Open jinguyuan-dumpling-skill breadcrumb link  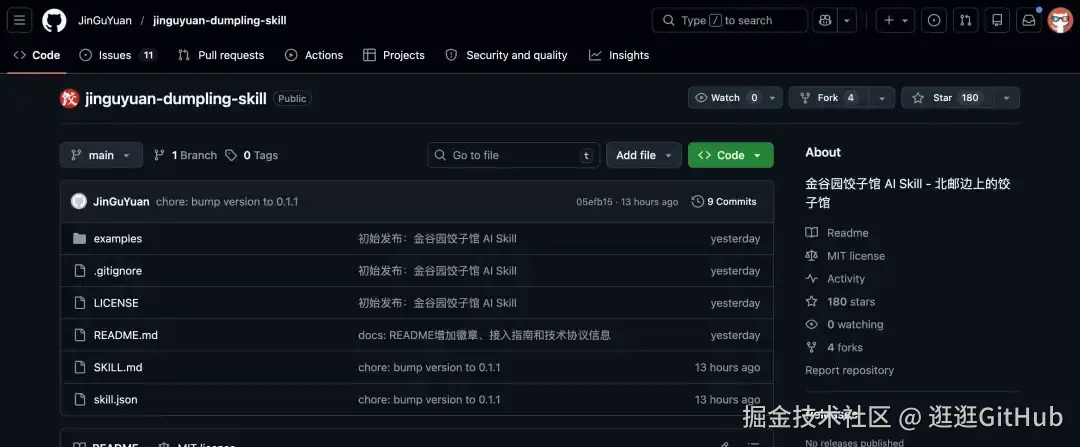(220, 21)
